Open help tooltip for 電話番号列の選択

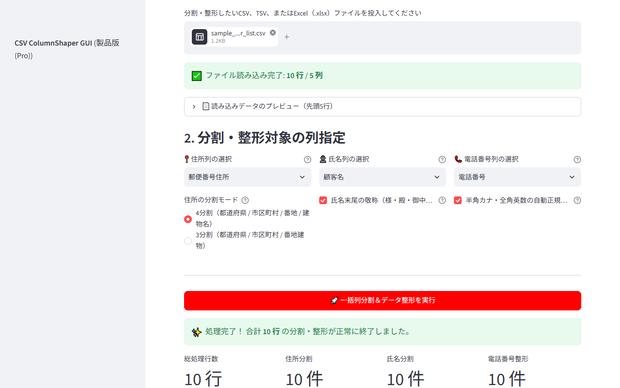[577, 159]
